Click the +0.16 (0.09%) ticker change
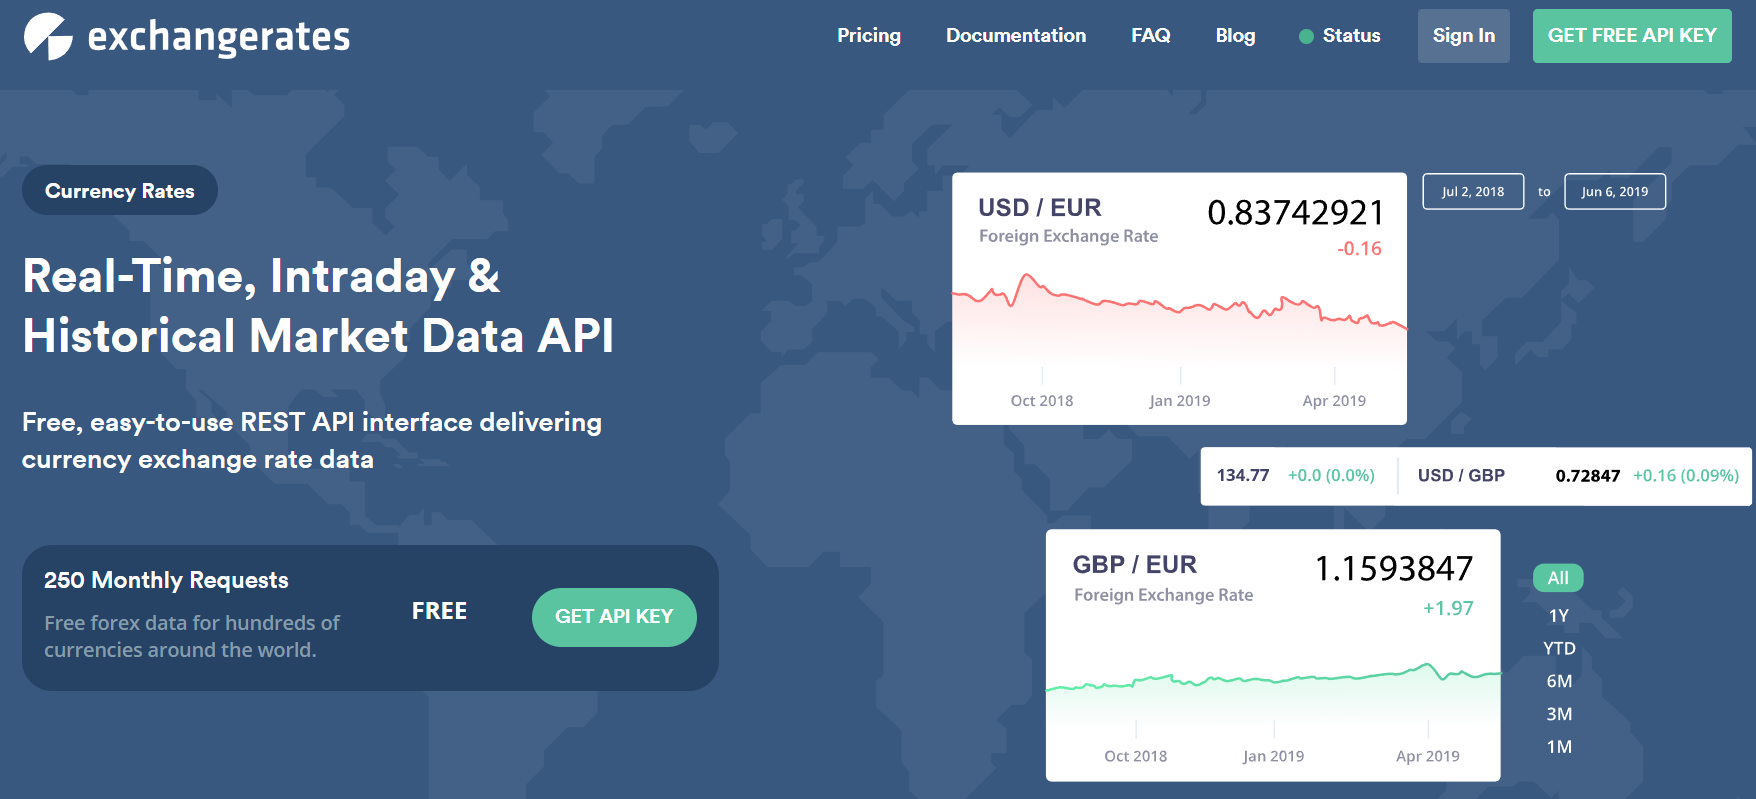The width and height of the screenshot is (1756, 799). 1686,476
